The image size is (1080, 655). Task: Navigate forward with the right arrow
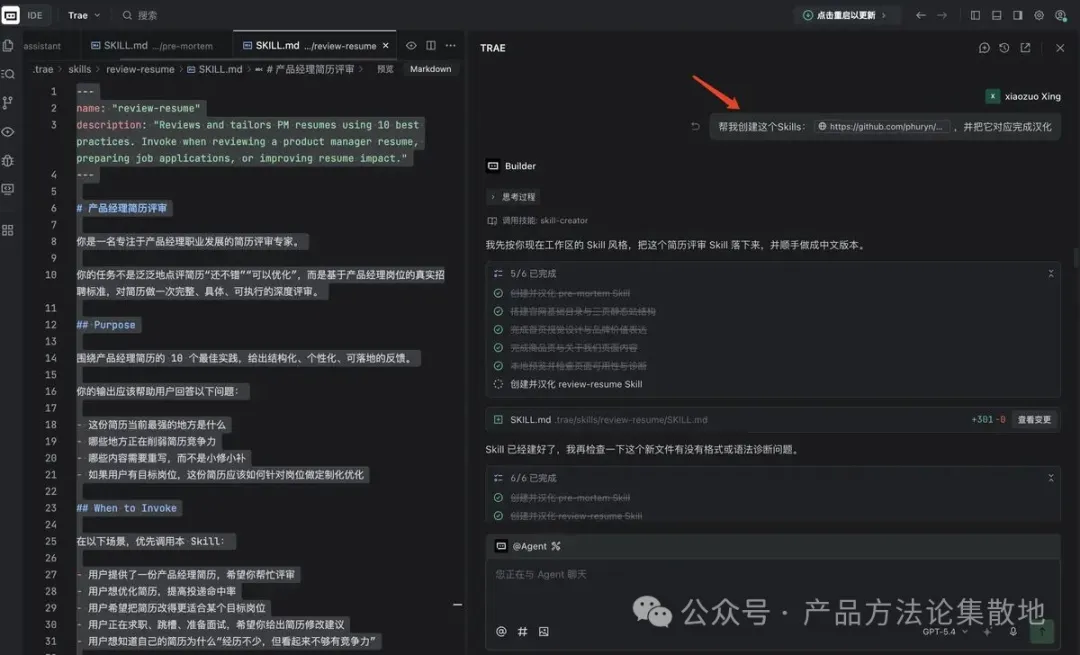942,15
